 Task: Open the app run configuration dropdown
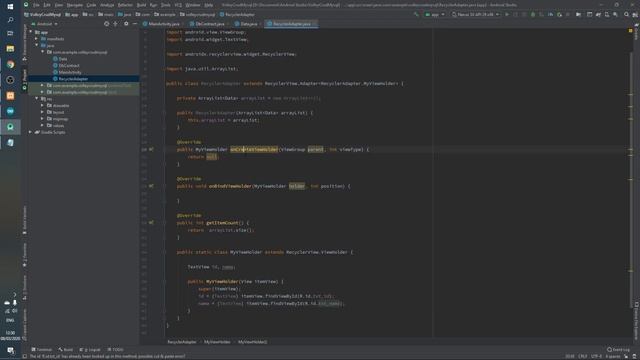[x=435, y=14]
